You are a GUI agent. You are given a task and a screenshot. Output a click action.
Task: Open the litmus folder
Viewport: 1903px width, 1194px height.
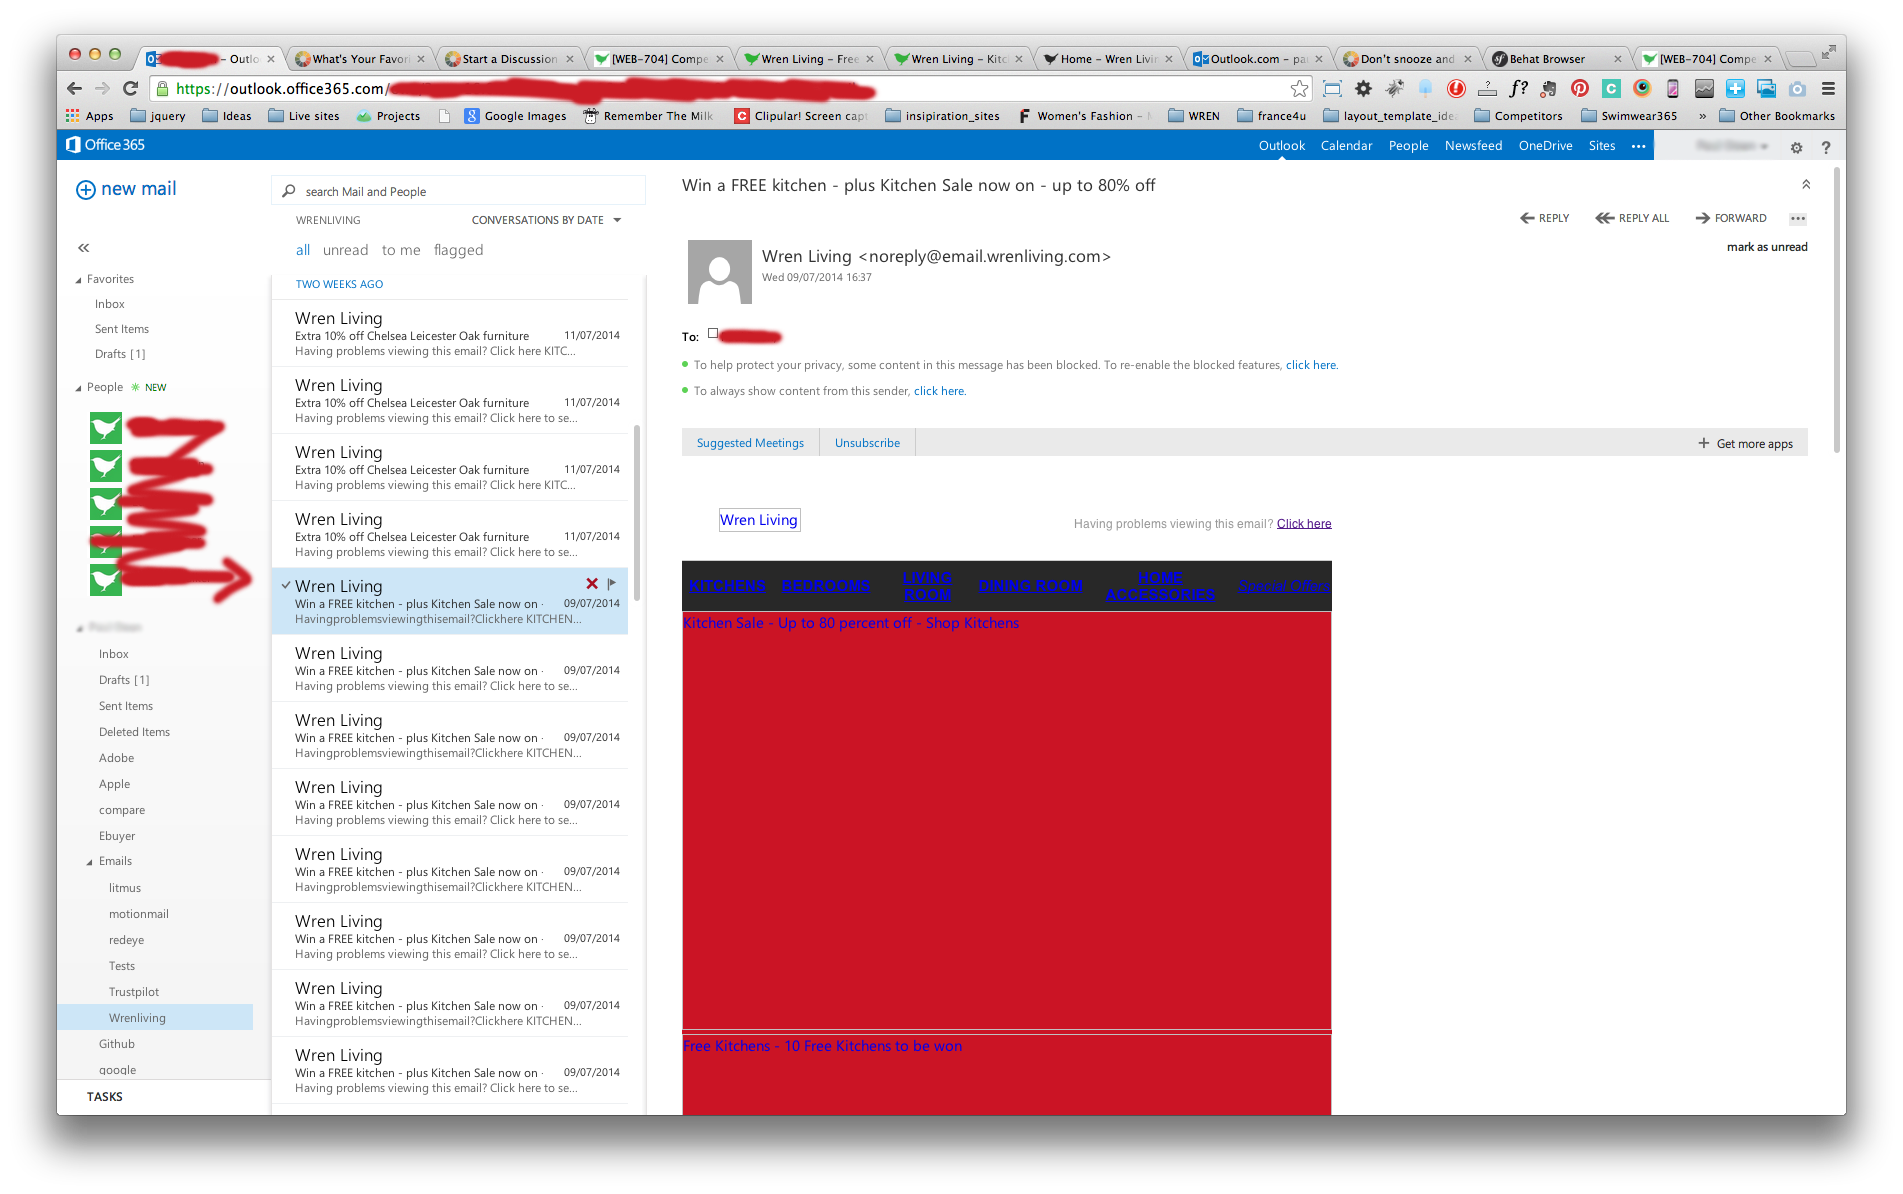[x=125, y=888]
